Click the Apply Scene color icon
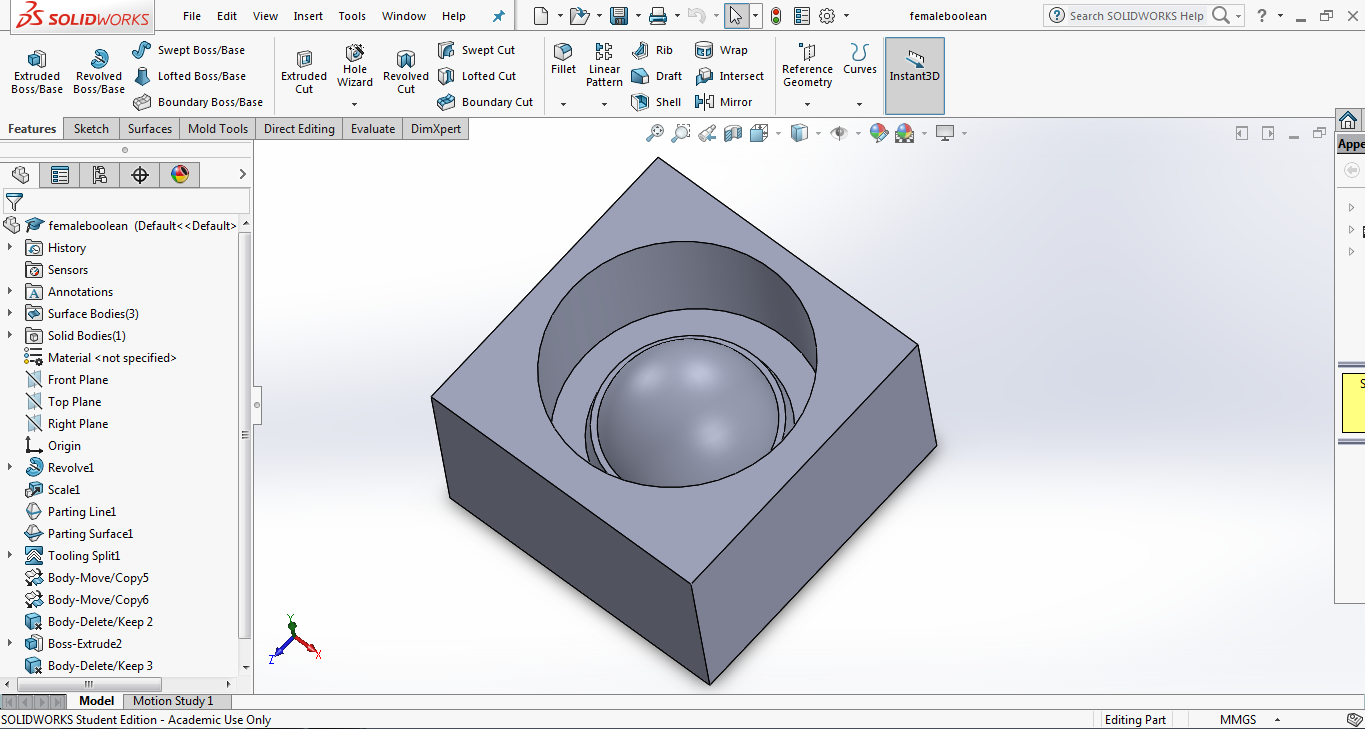This screenshot has width=1365, height=729. (905, 133)
